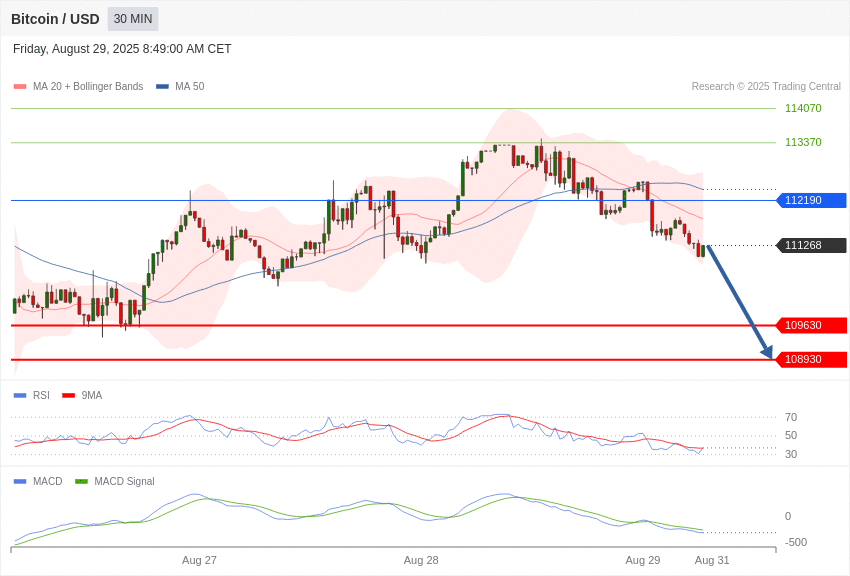This screenshot has width=850, height=576.
Task: Click the MACD -500 axis label
Action: (x=795, y=542)
